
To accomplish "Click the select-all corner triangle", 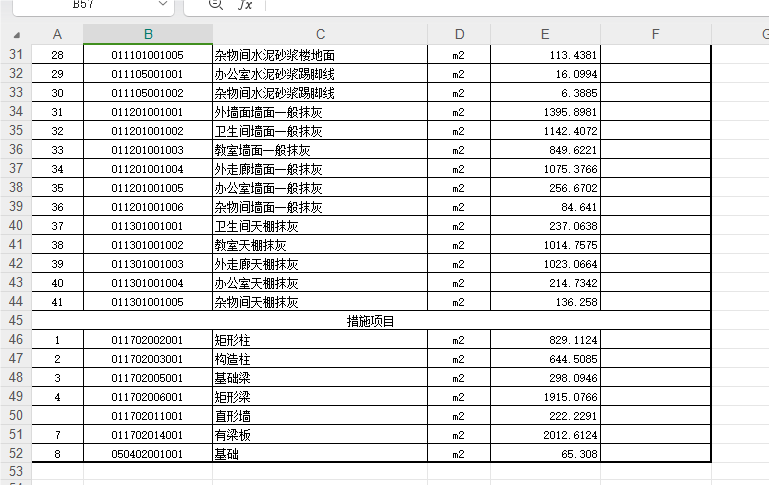I will tap(17, 35).
